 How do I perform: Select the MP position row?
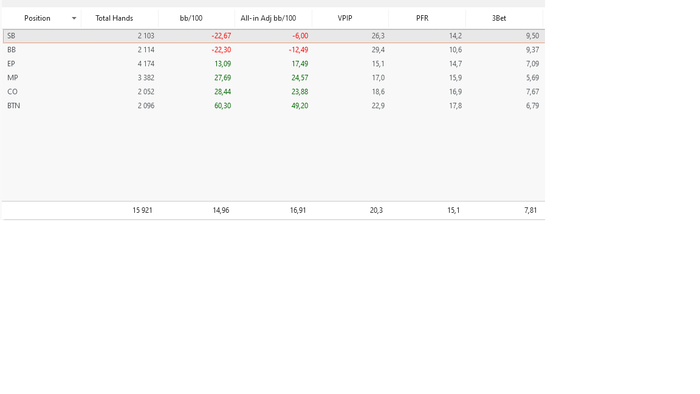[274, 78]
